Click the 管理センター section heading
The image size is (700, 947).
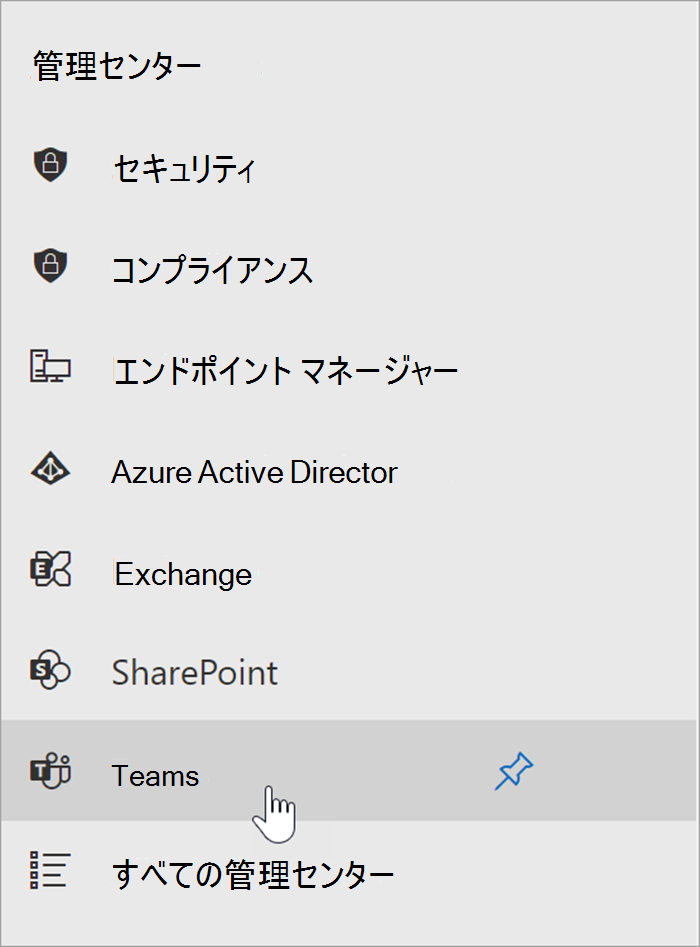117,66
